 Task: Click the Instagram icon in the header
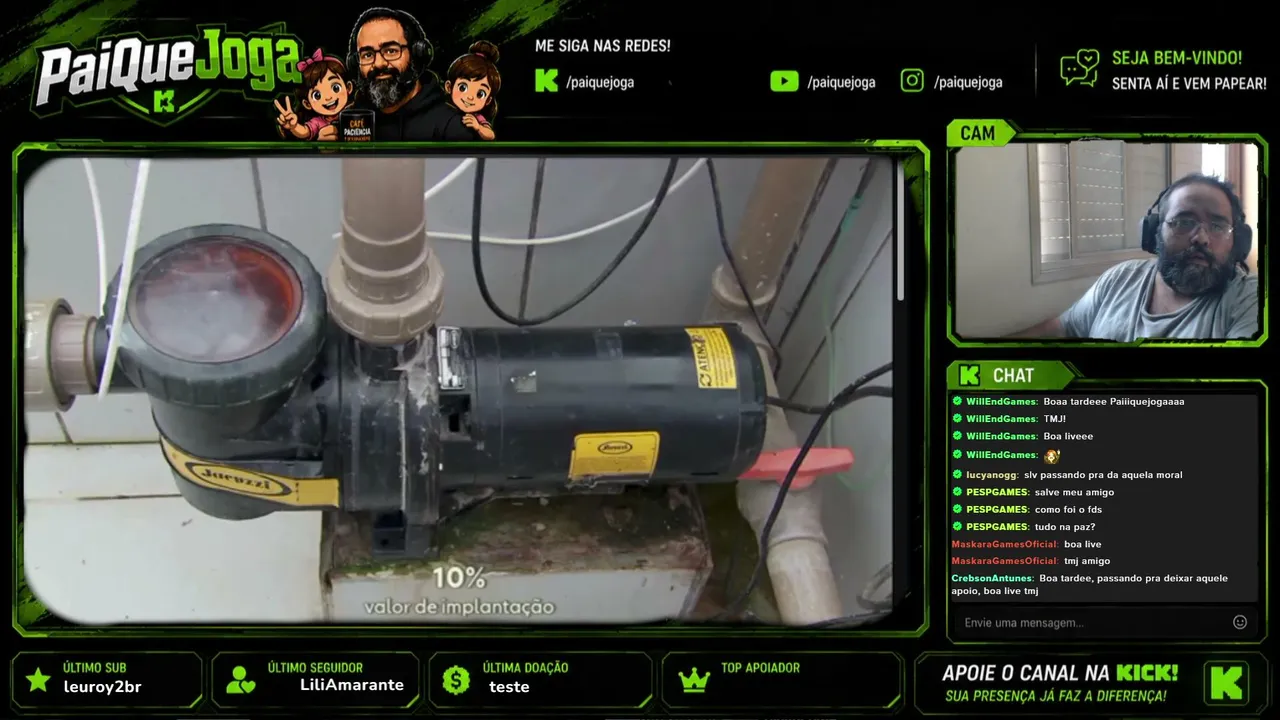pyautogui.click(x=912, y=81)
